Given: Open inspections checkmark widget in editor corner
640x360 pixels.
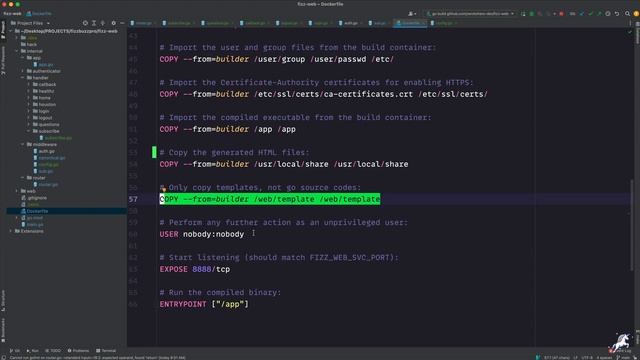Looking at the screenshot, I should (x=630, y=32).
